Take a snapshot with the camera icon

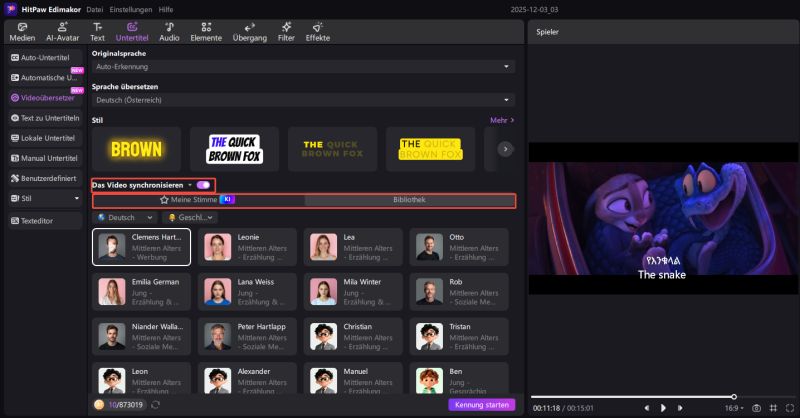755,408
